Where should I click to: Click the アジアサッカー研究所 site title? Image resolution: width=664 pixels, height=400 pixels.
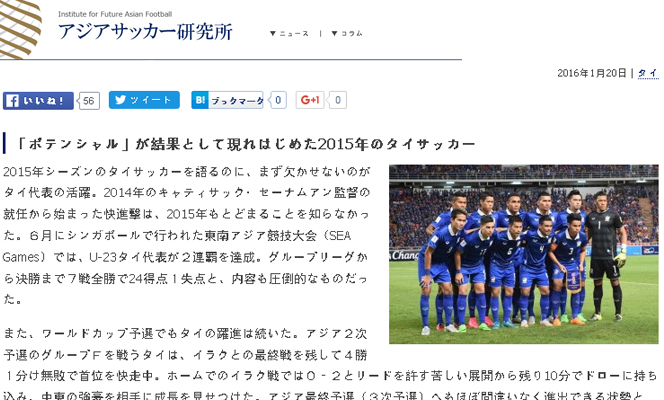145,32
